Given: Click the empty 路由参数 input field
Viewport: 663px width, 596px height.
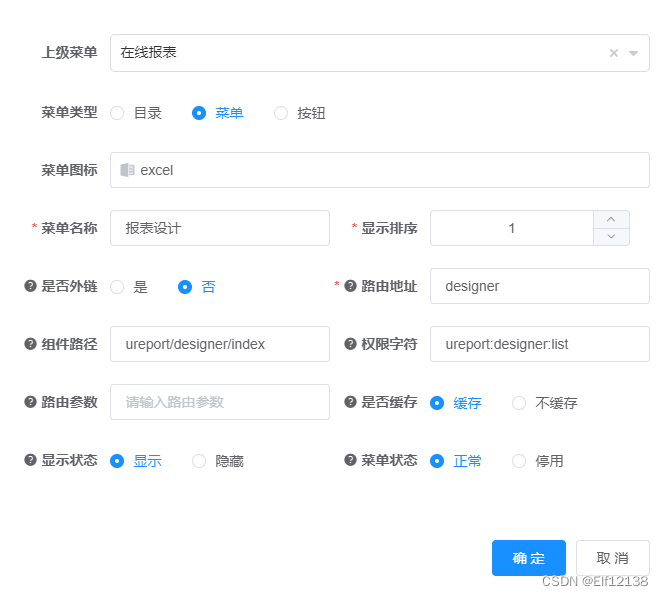Looking at the screenshot, I should (220, 402).
